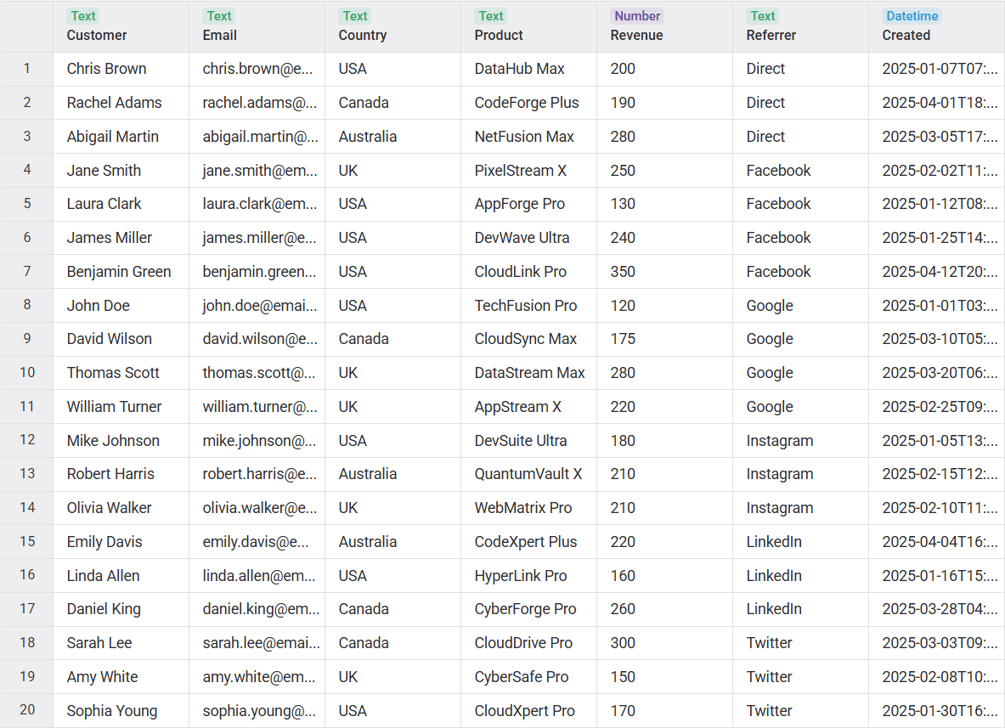Click the Text type badge on the Product column
Viewport: 1005px width, 728px height.
491,16
